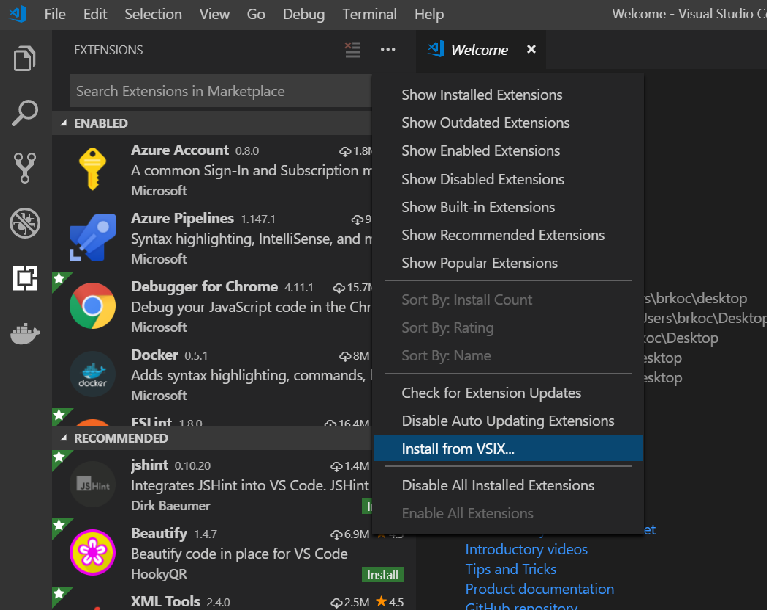
Task: Click the HookyQR publisher name
Action: 159,574
